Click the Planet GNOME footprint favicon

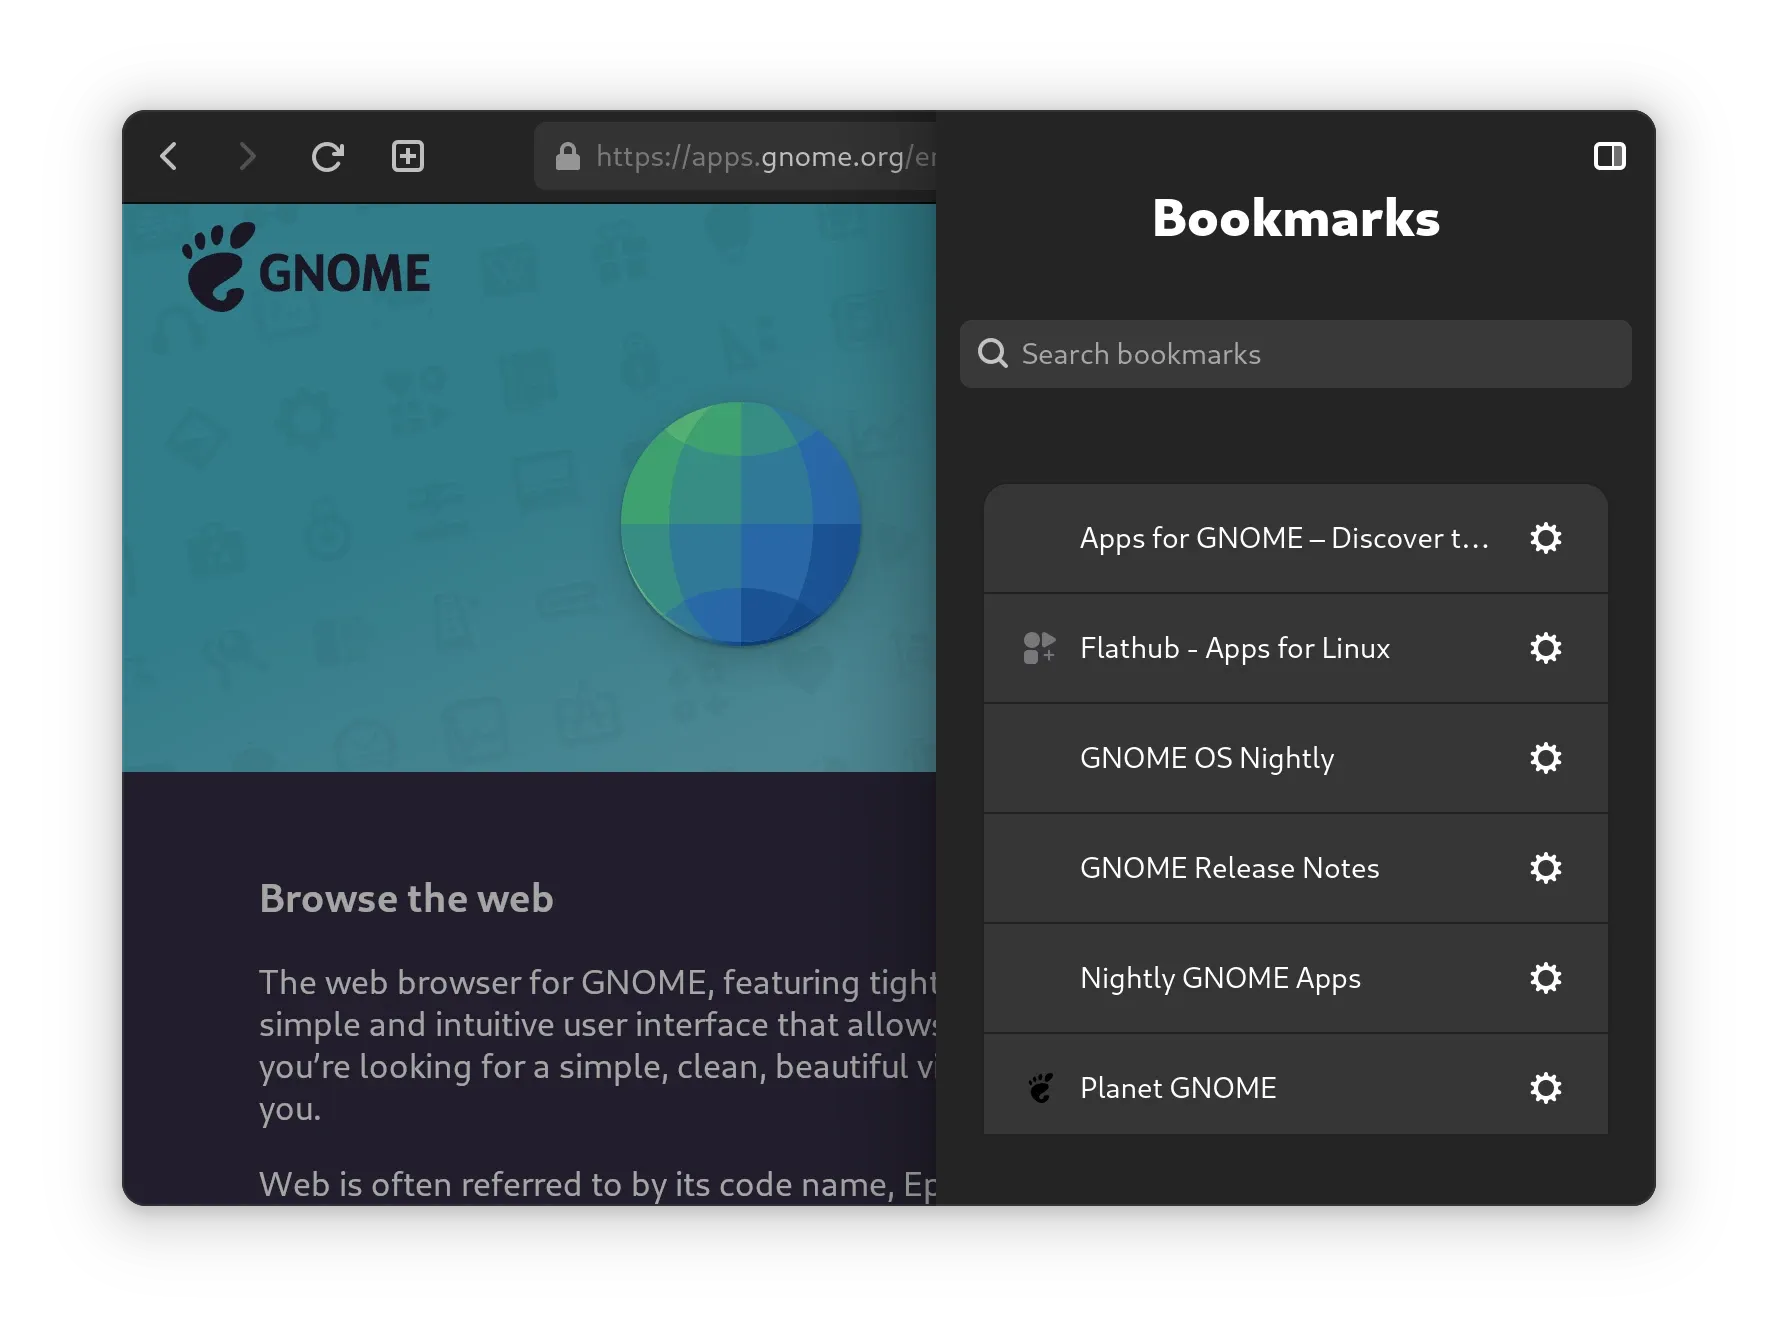[1039, 1087]
